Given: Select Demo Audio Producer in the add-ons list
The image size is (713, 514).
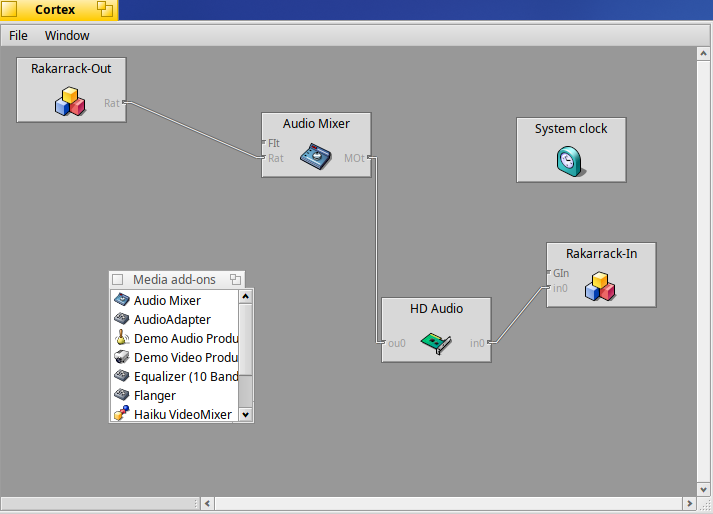Looking at the screenshot, I should (x=186, y=338).
